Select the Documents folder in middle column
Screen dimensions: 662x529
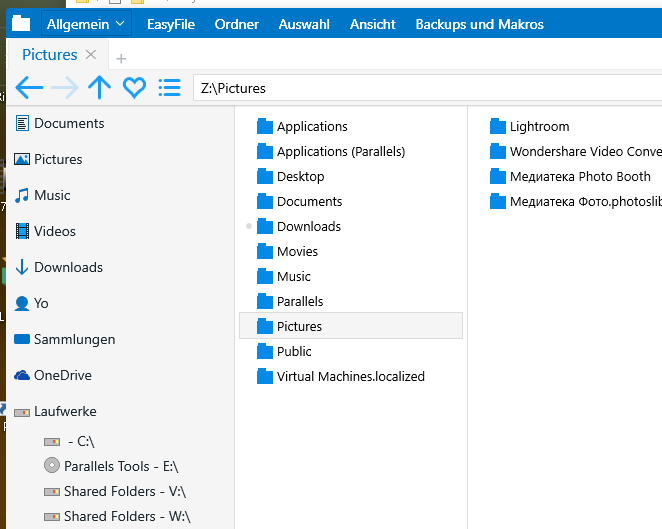300,201
